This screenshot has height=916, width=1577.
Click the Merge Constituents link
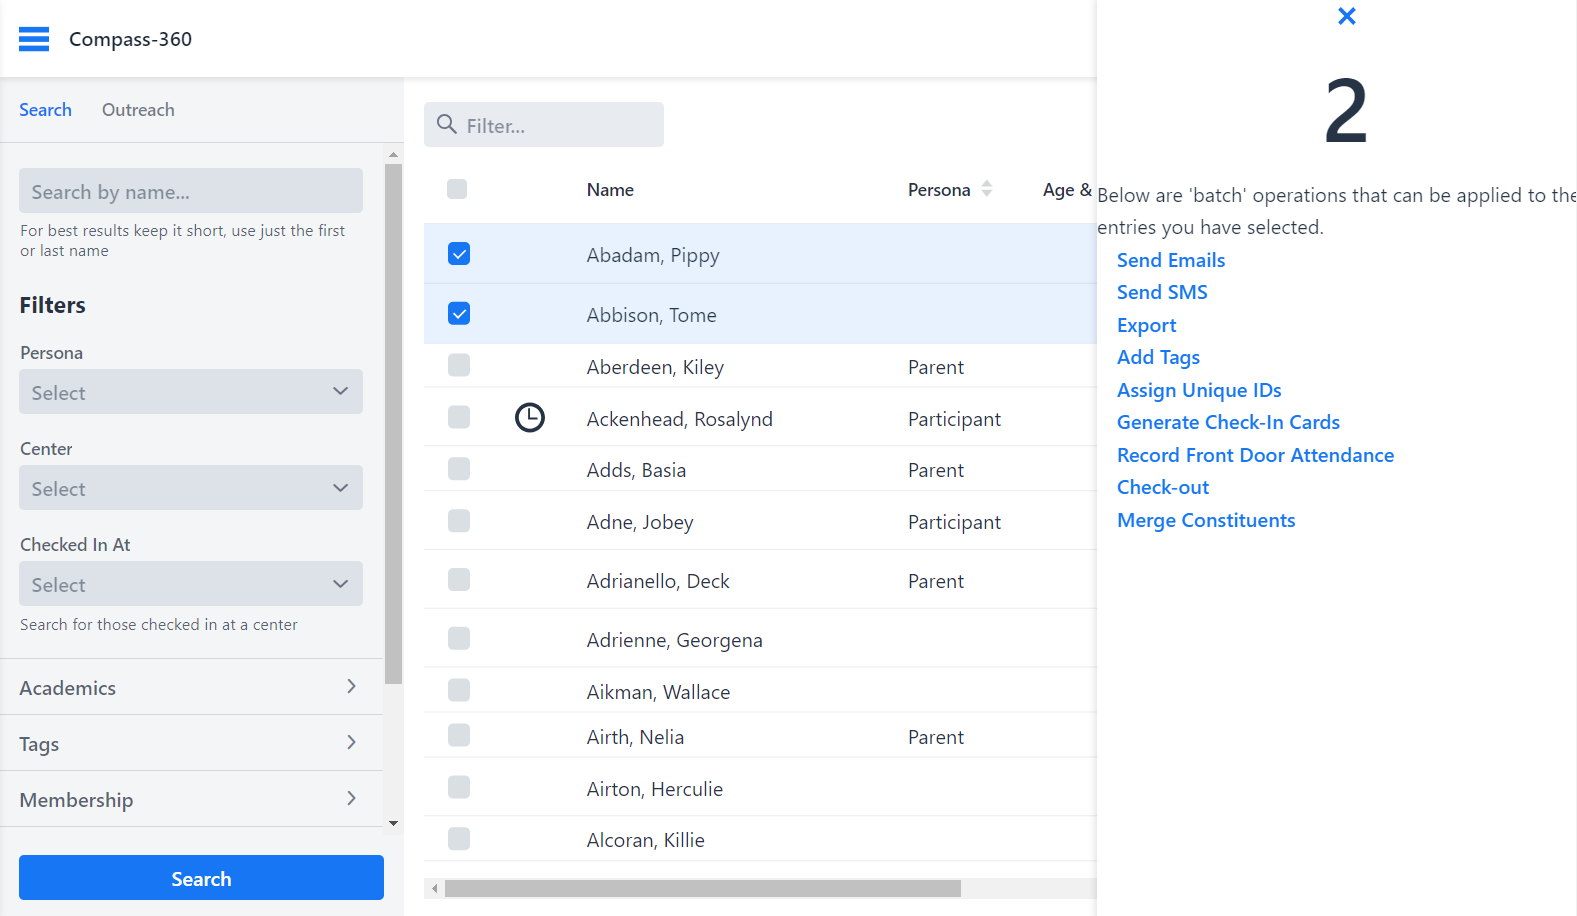(x=1205, y=520)
